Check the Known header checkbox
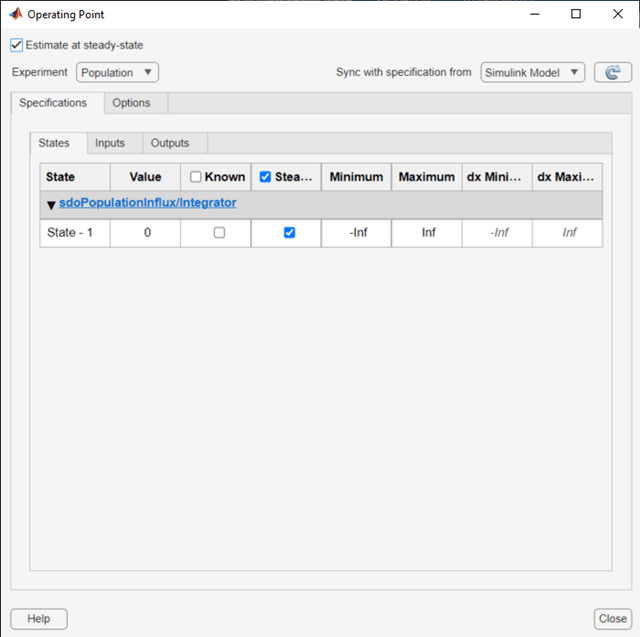This screenshot has height=637, width=640. click(196, 177)
